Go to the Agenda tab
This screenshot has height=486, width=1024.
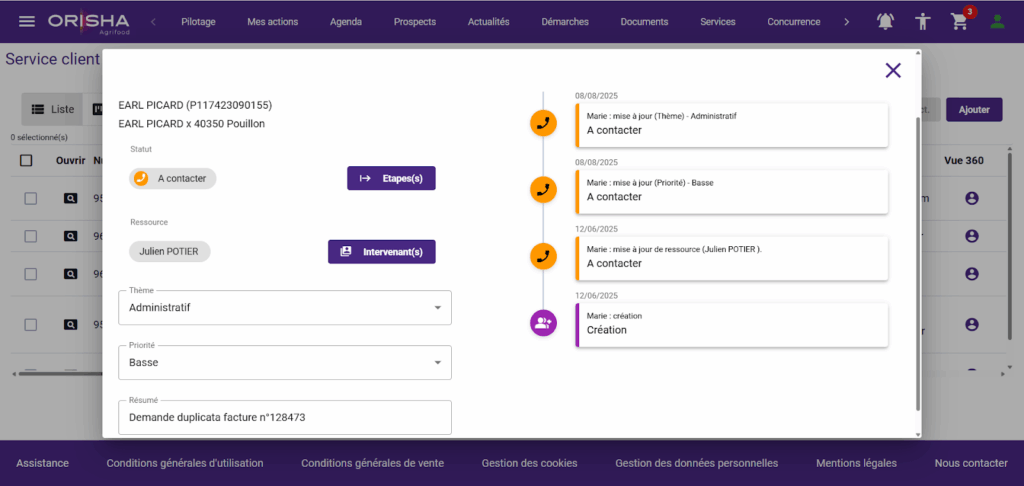coord(346,22)
